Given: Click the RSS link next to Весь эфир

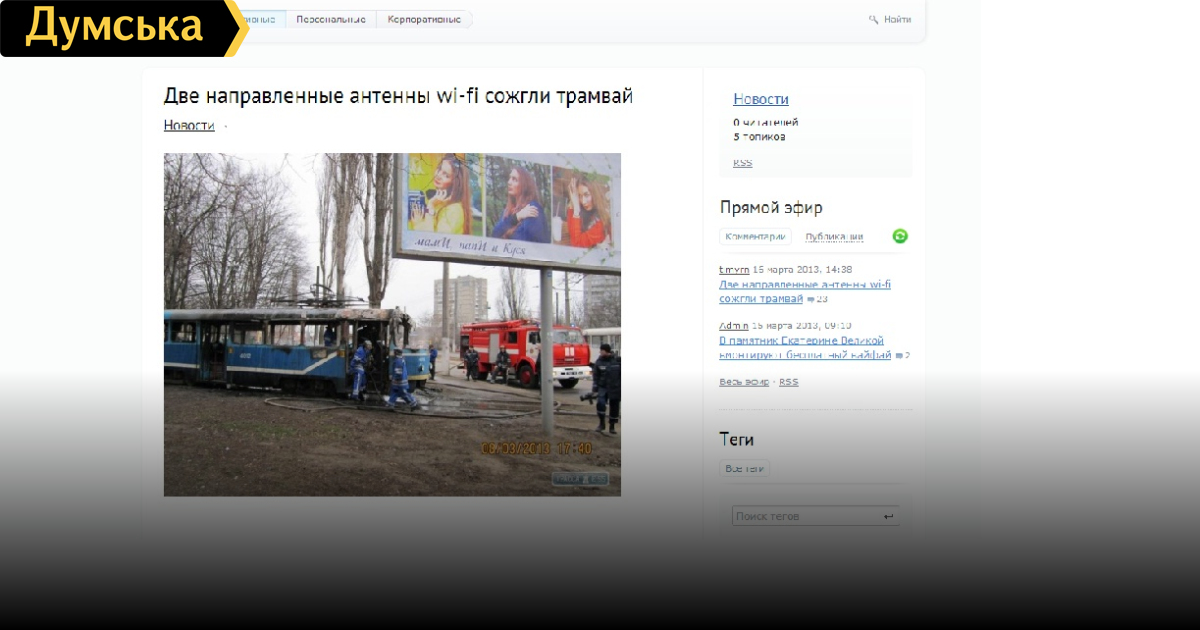Looking at the screenshot, I should [789, 382].
